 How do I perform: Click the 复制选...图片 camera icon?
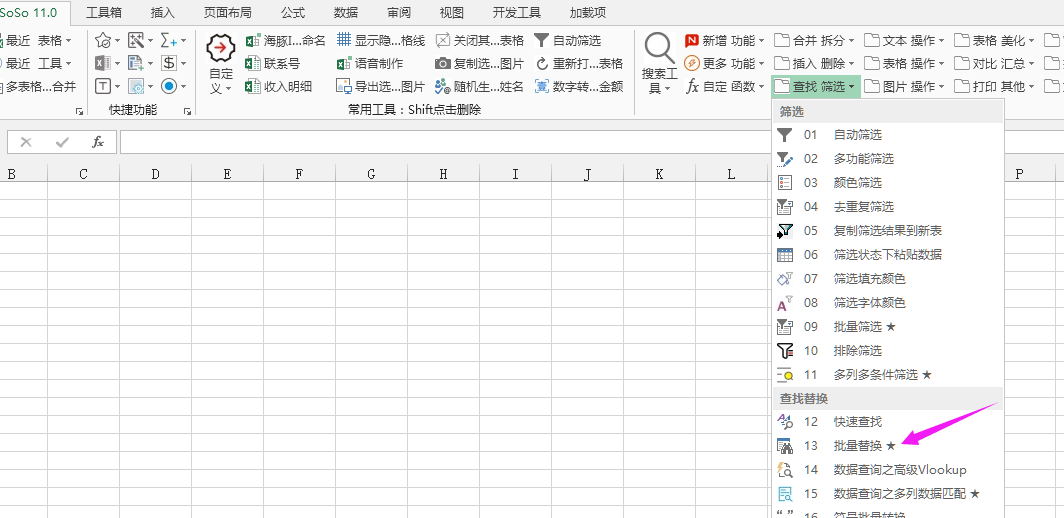pyautogui.click(x=443, y=64)
